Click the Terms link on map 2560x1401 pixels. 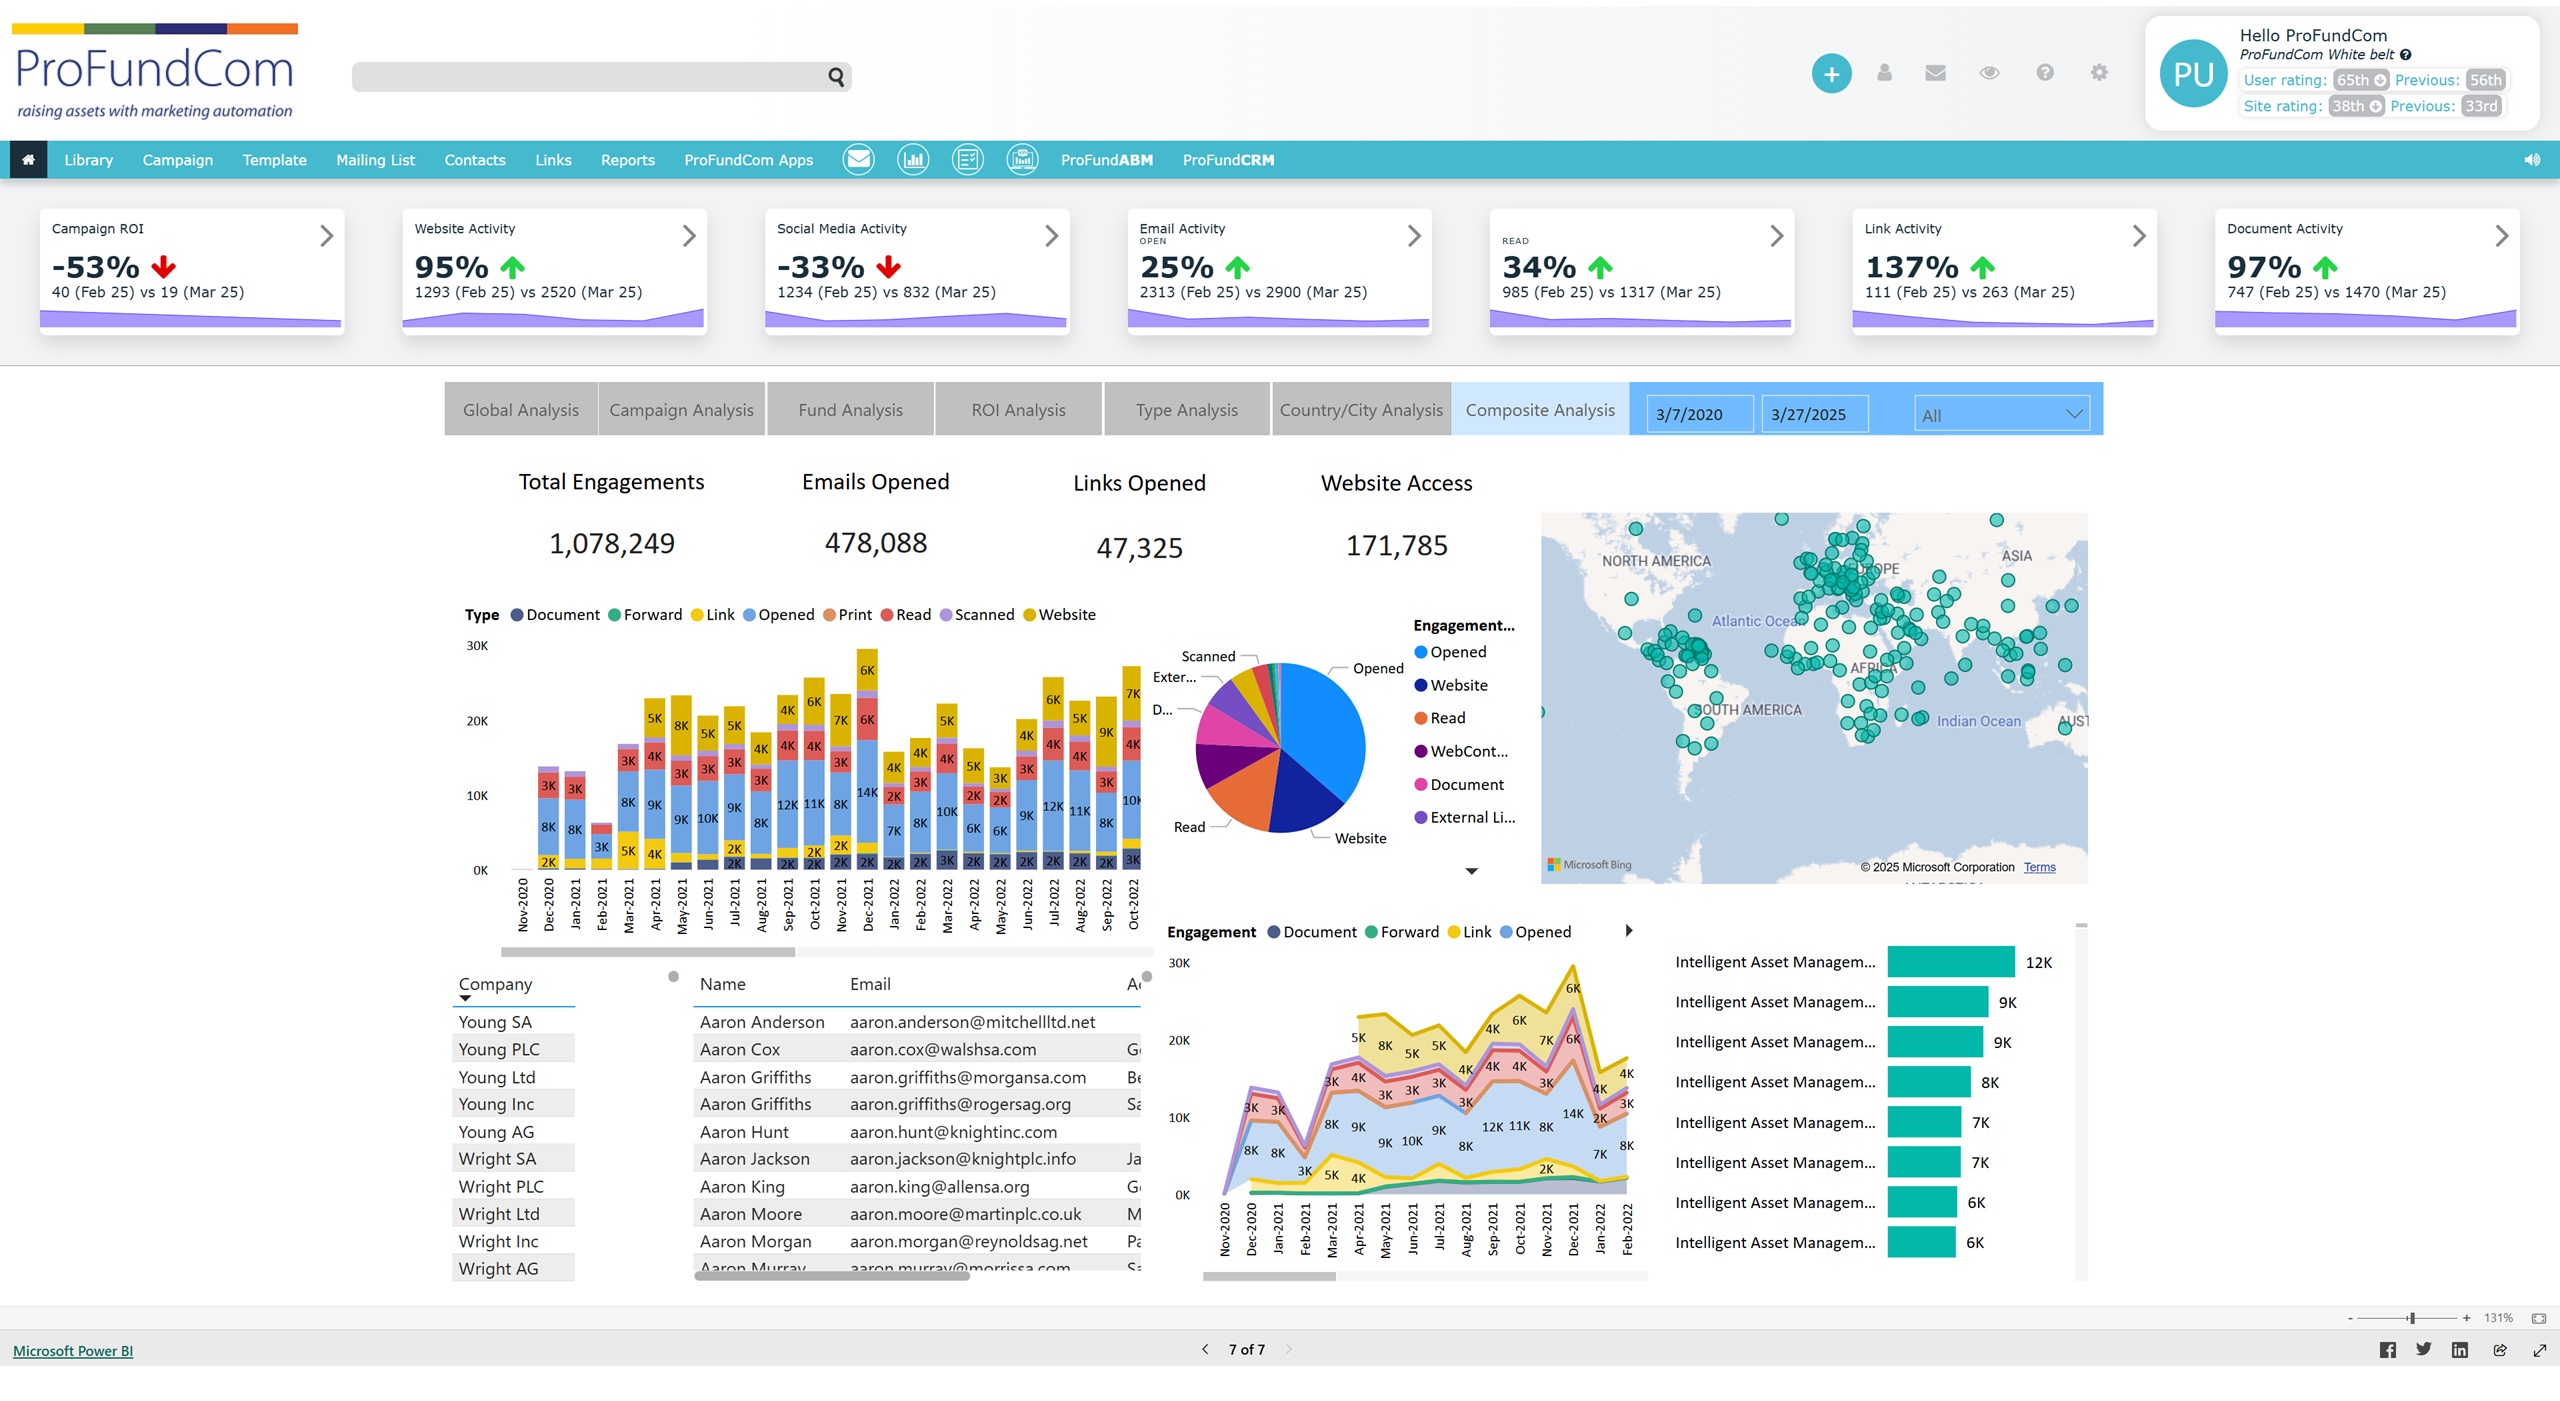(x=2039, y=867)
